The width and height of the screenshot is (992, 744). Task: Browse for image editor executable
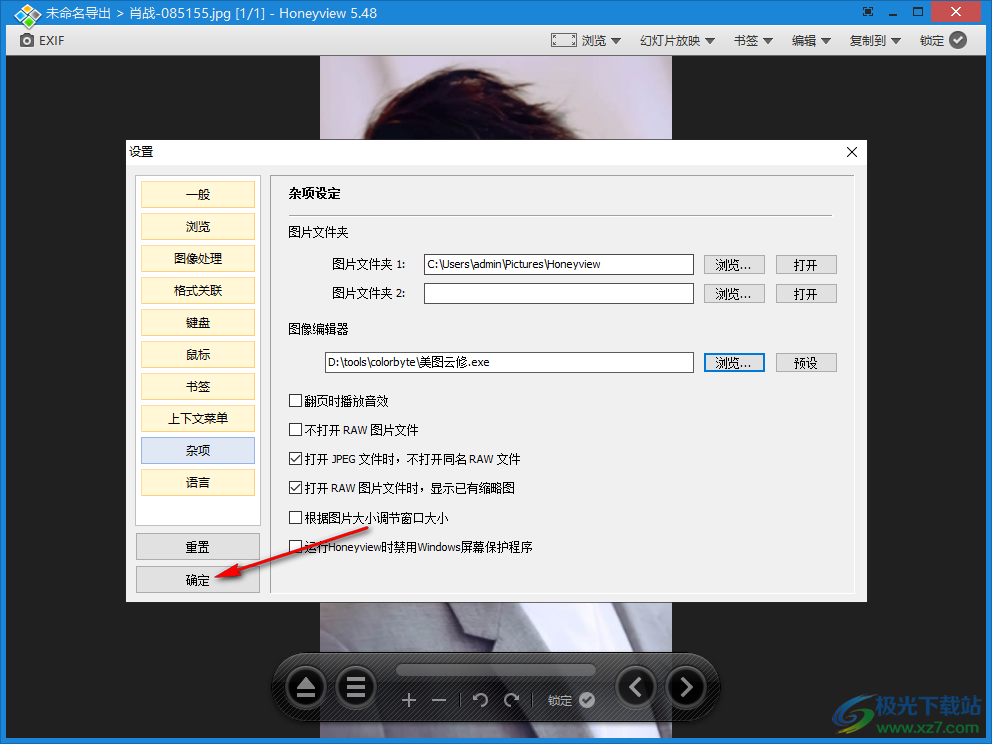[x=734, y=363]
